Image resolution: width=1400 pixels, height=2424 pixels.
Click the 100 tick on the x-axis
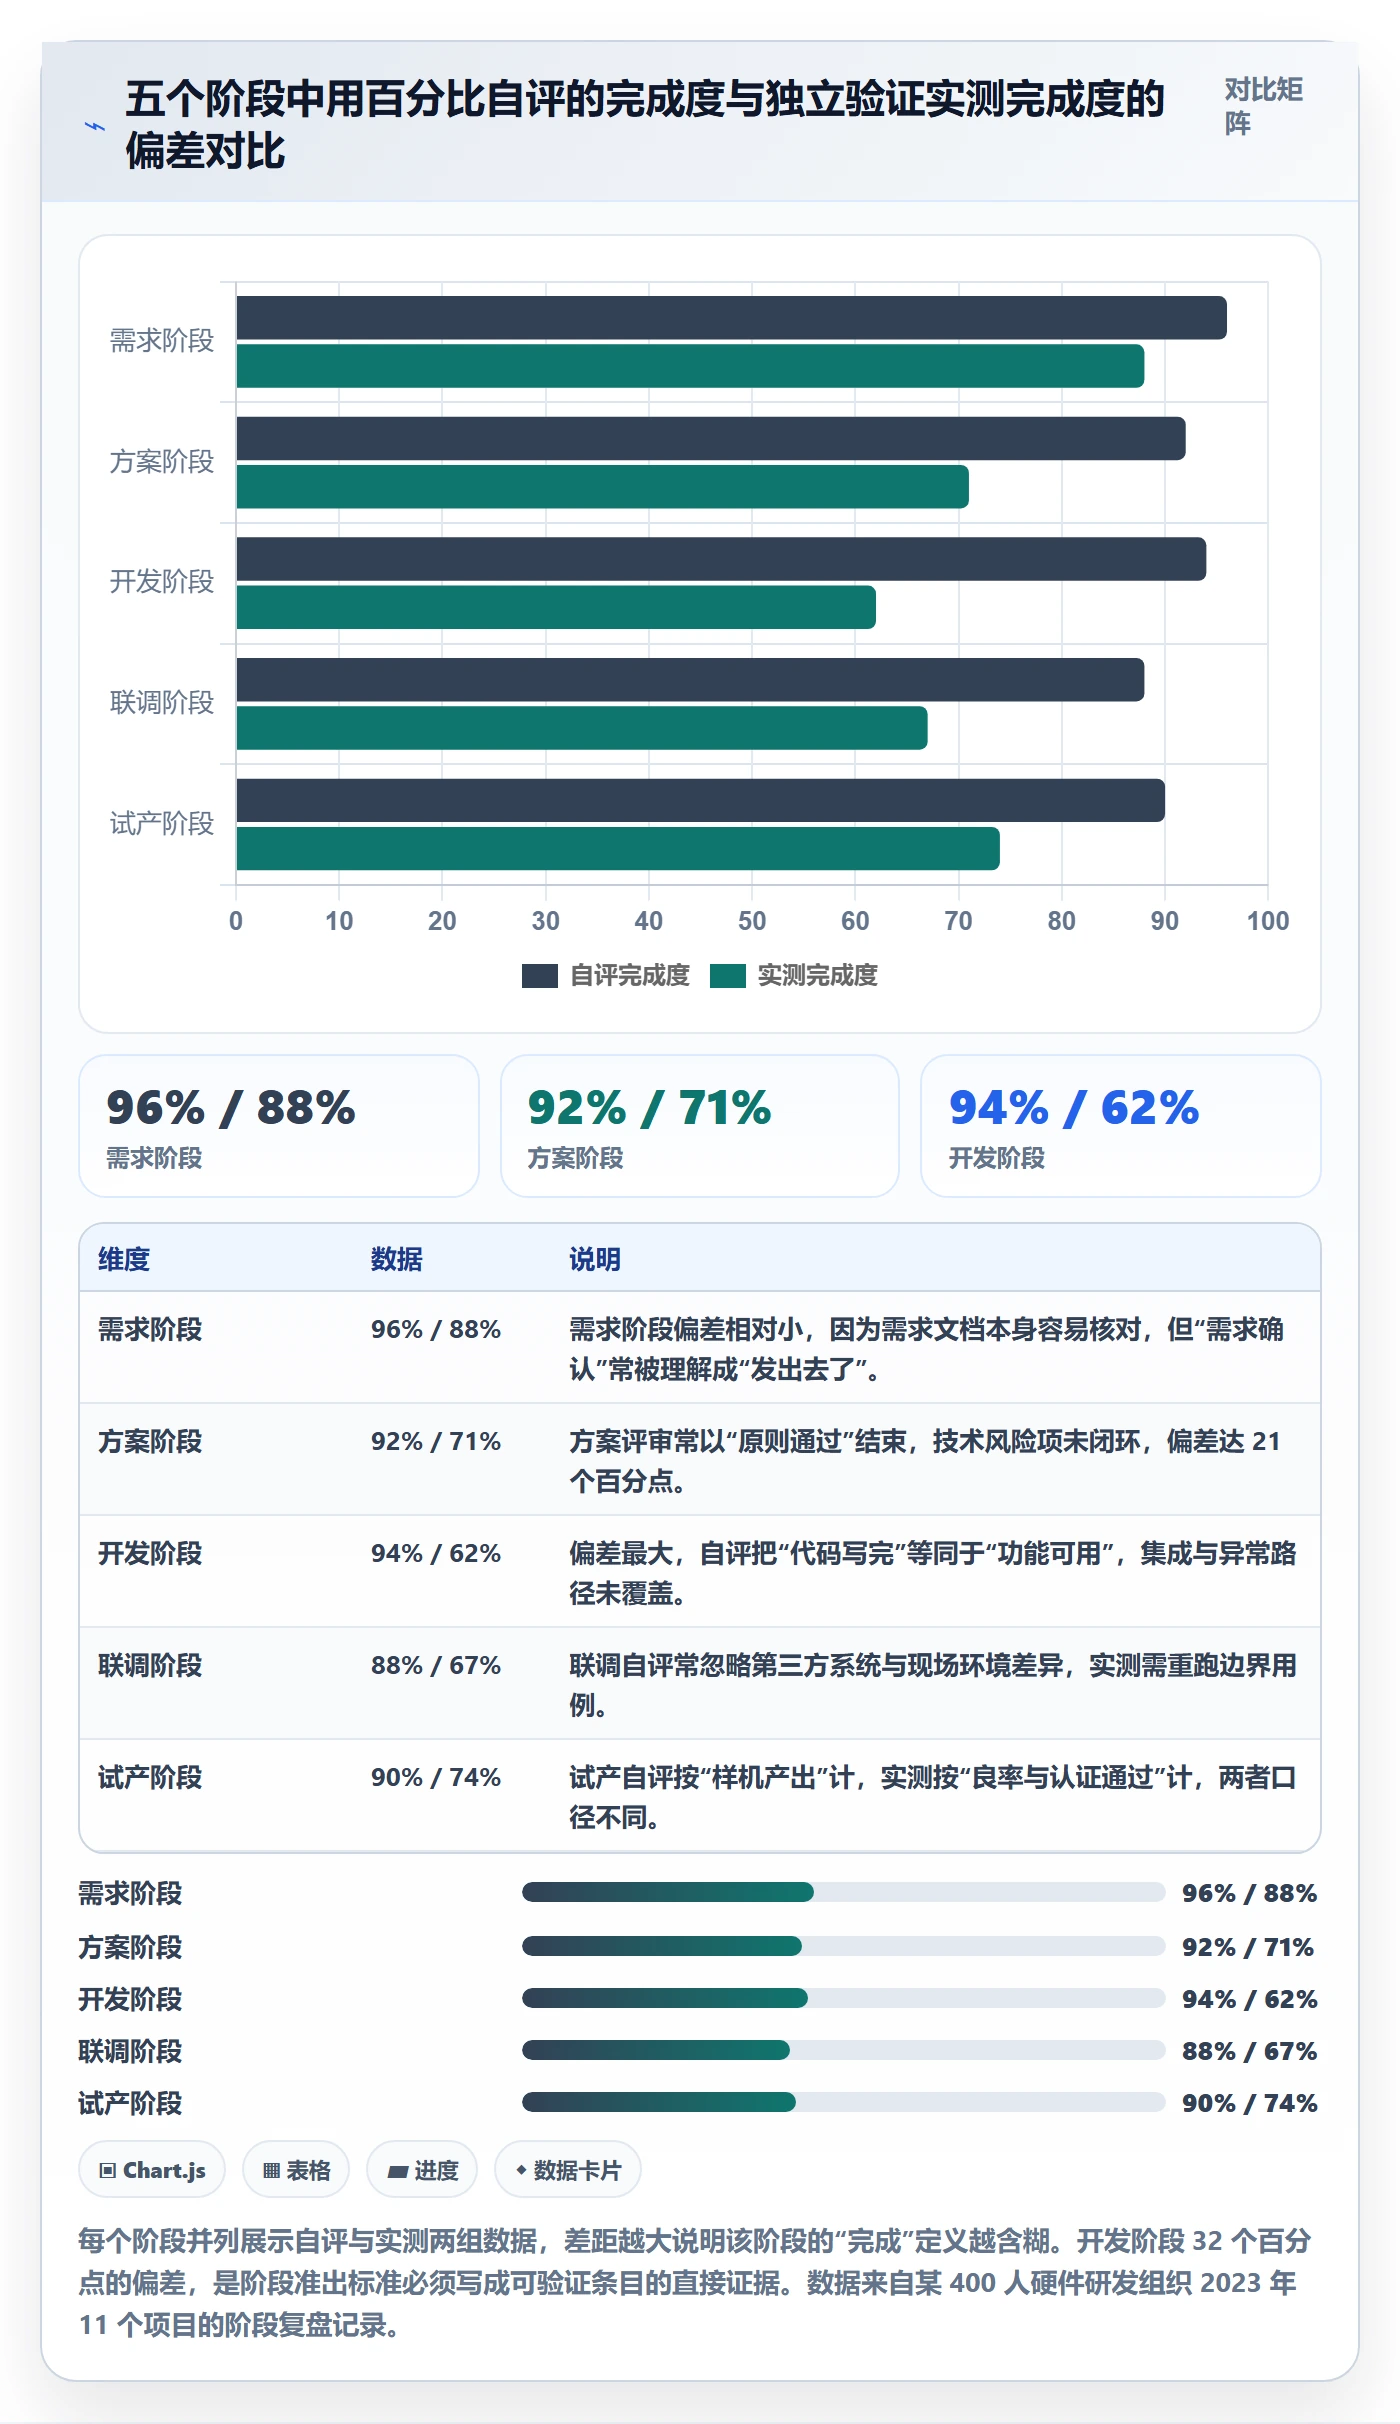coord(1268,921)
